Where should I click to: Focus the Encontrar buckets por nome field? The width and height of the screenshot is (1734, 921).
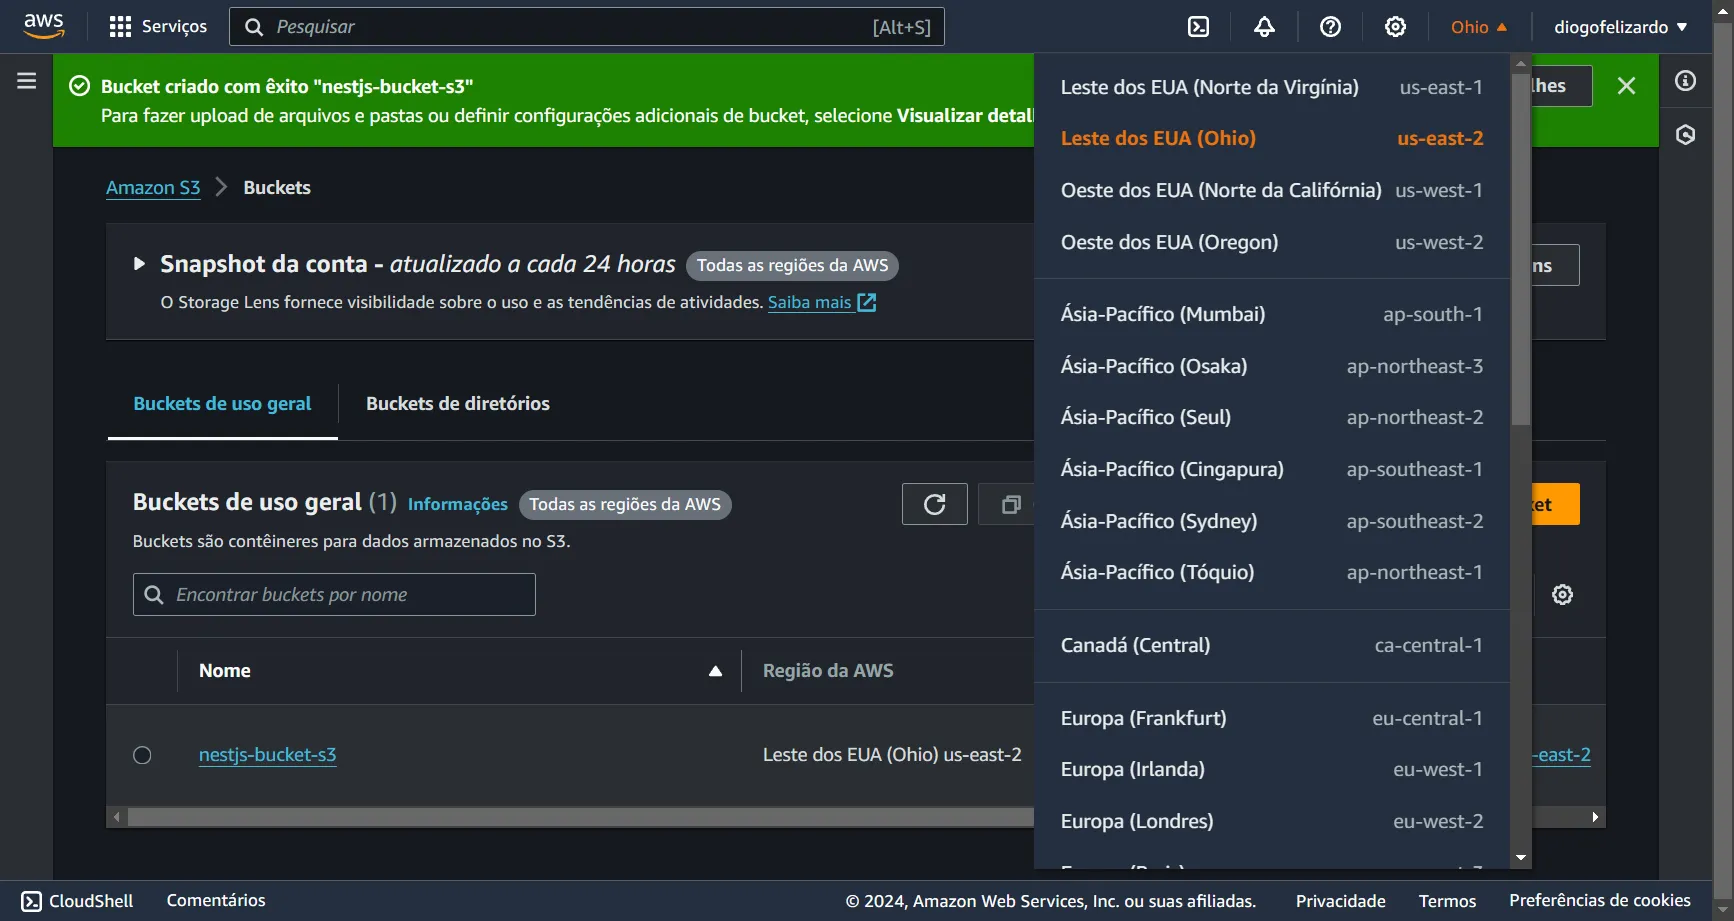tap(334, 595)
